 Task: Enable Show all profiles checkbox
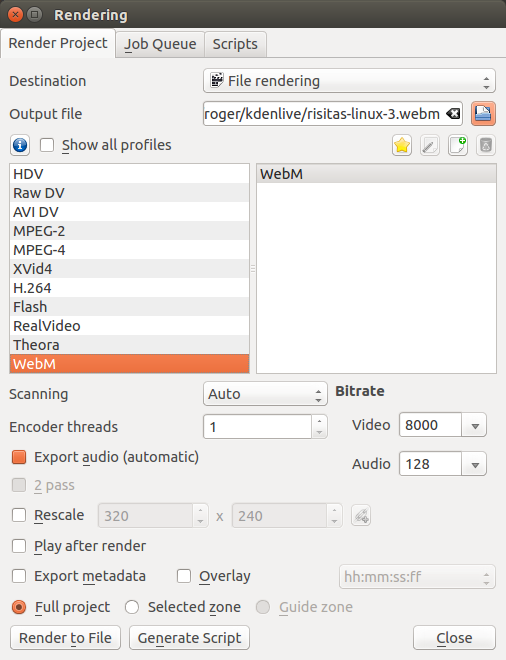(47, 145)
